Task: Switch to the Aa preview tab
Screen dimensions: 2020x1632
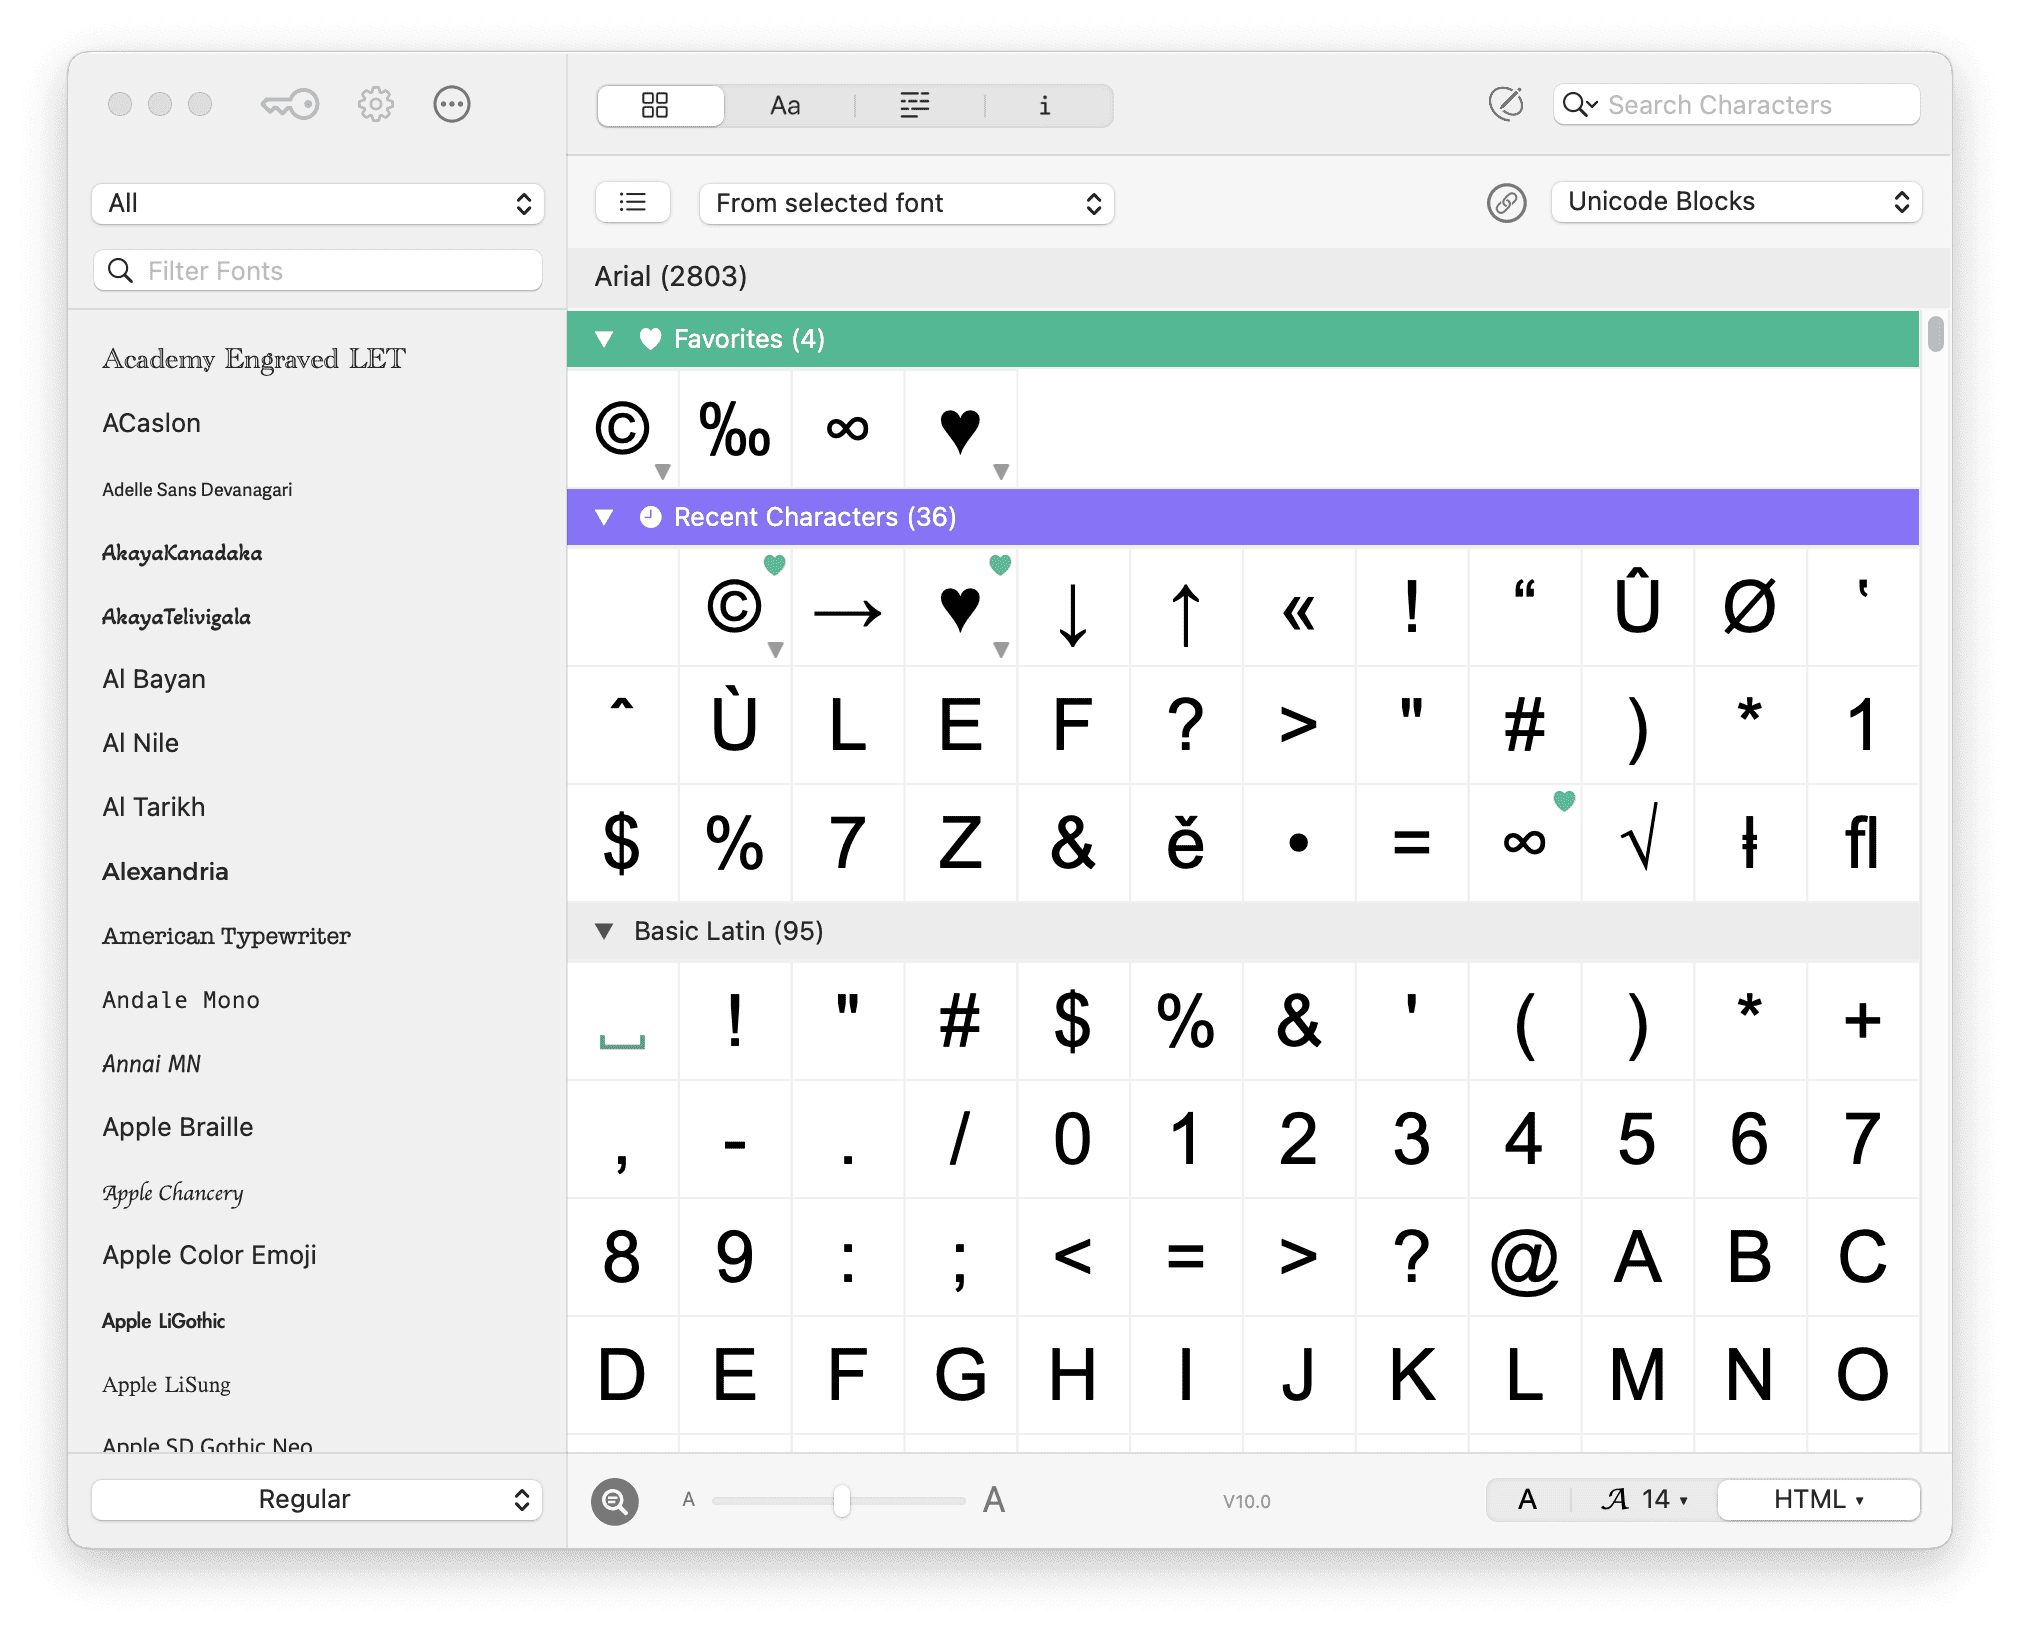Action: pyautogui.click(x=786, y=104)
